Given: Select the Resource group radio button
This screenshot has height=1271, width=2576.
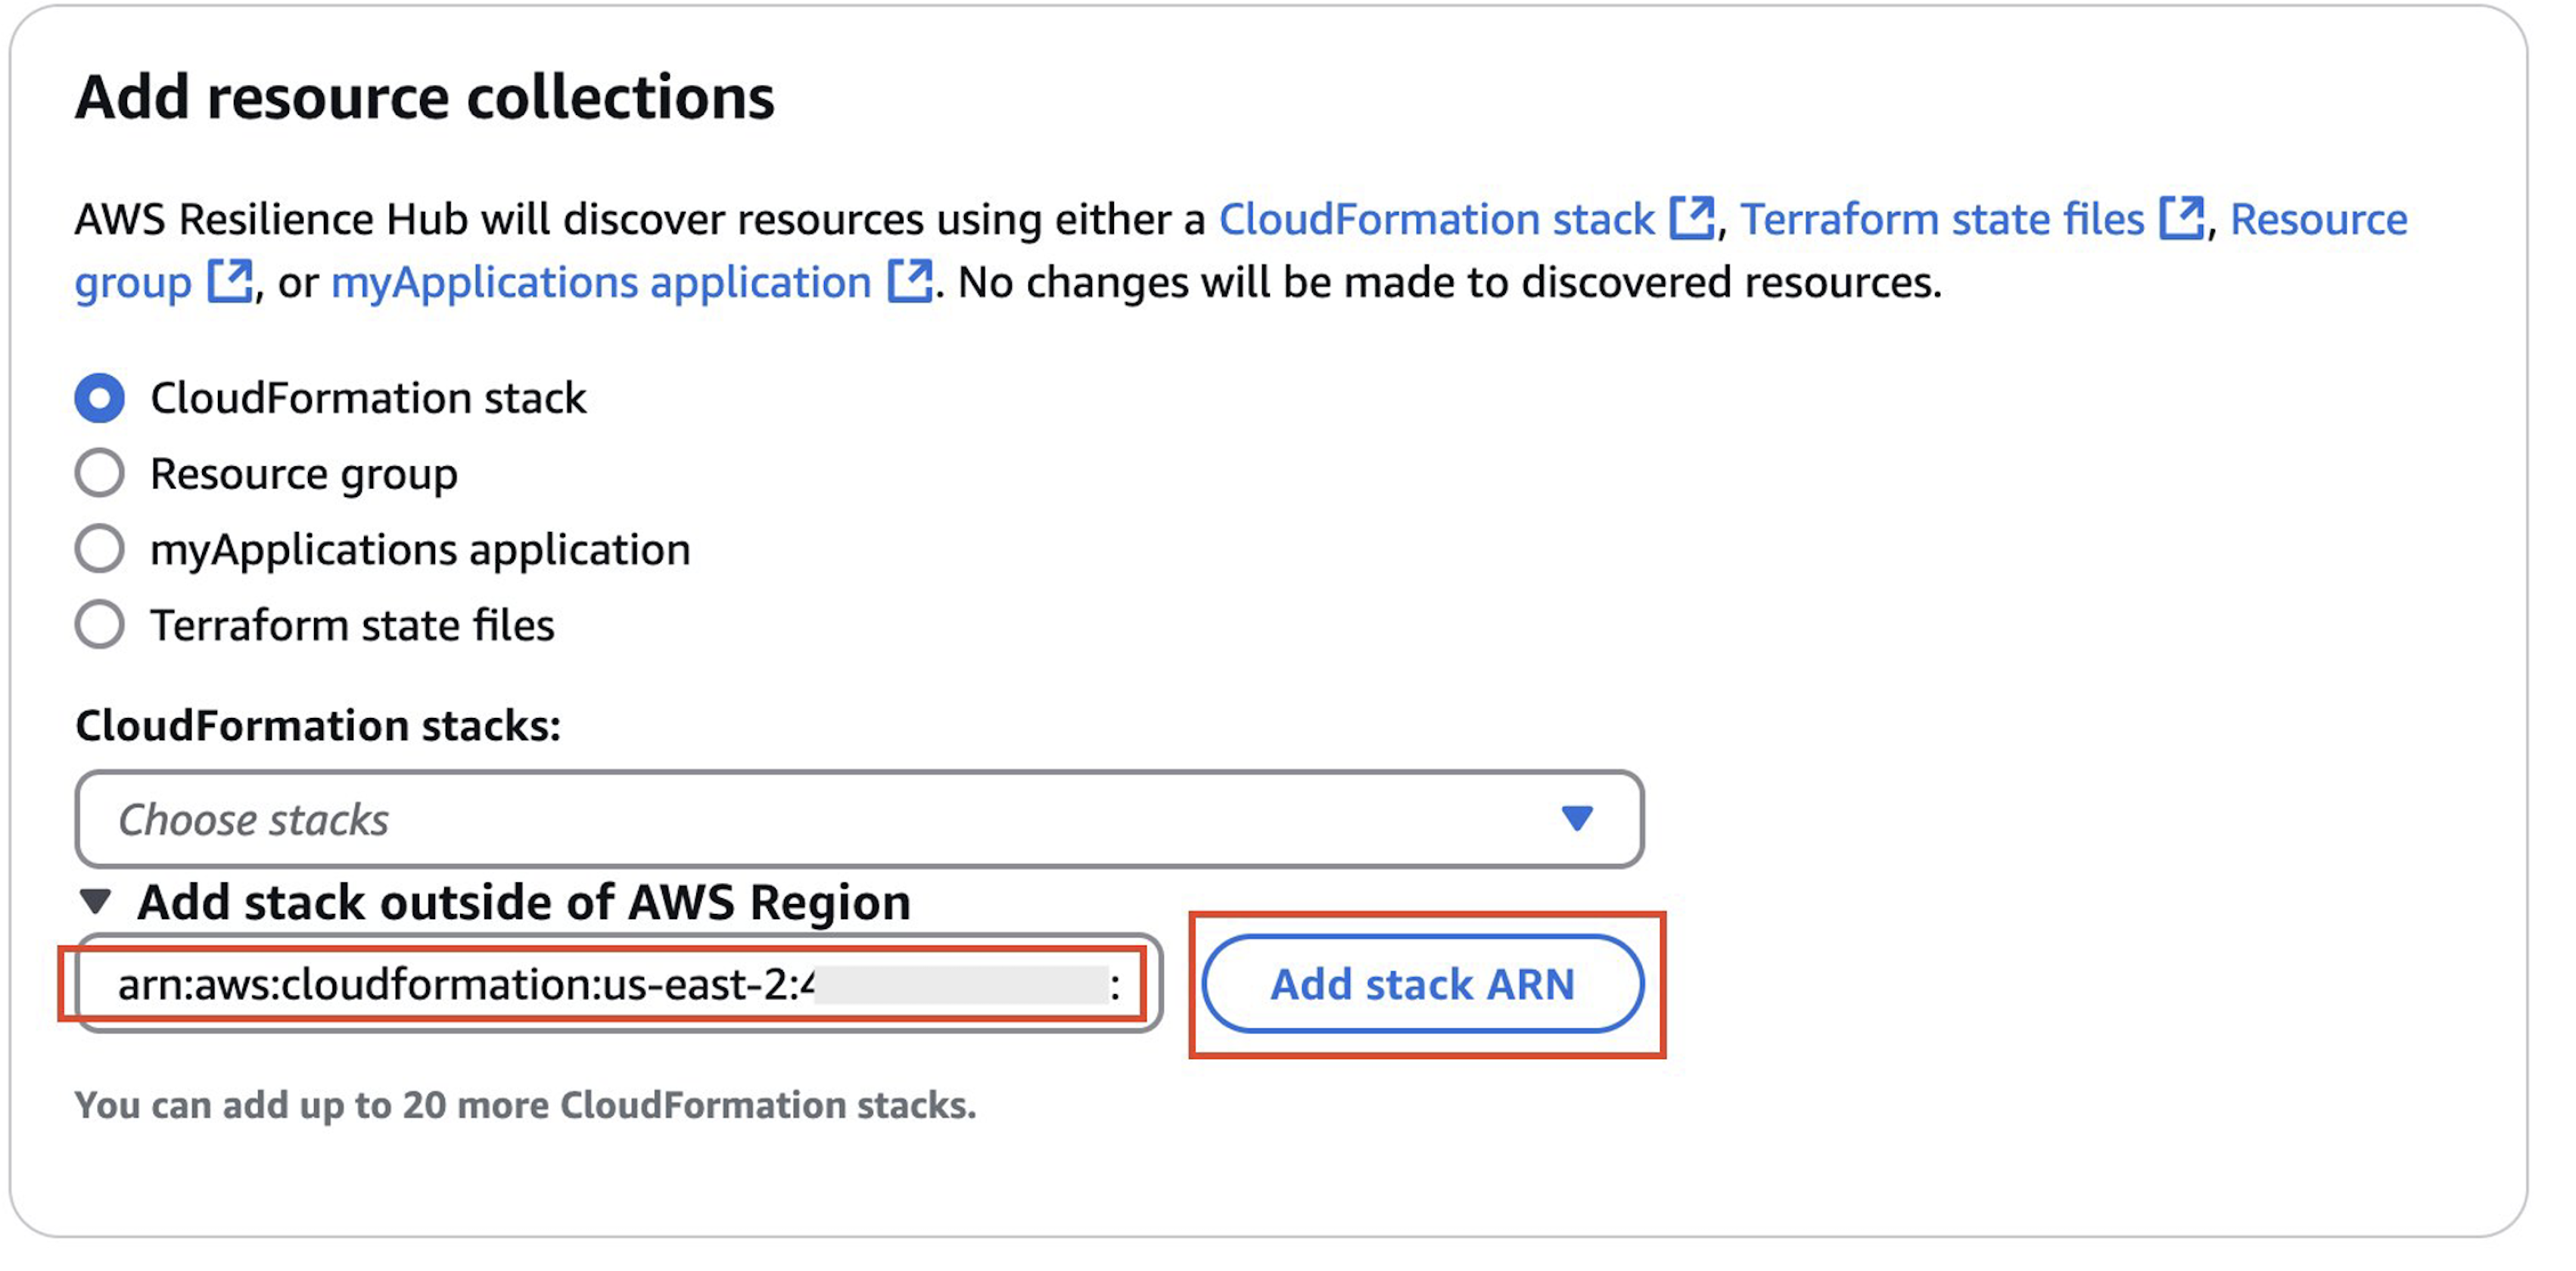Looking at the screenshot, I should coord(99,473).
